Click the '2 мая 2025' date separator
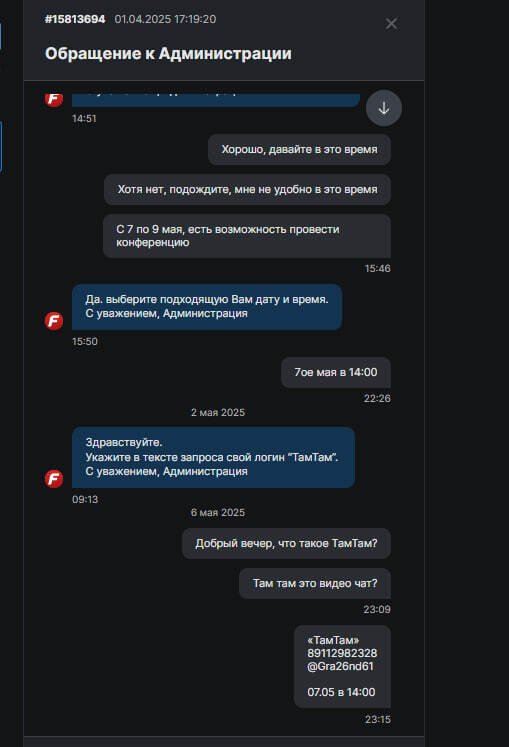509x747 pixels. [x=218, y=413]
